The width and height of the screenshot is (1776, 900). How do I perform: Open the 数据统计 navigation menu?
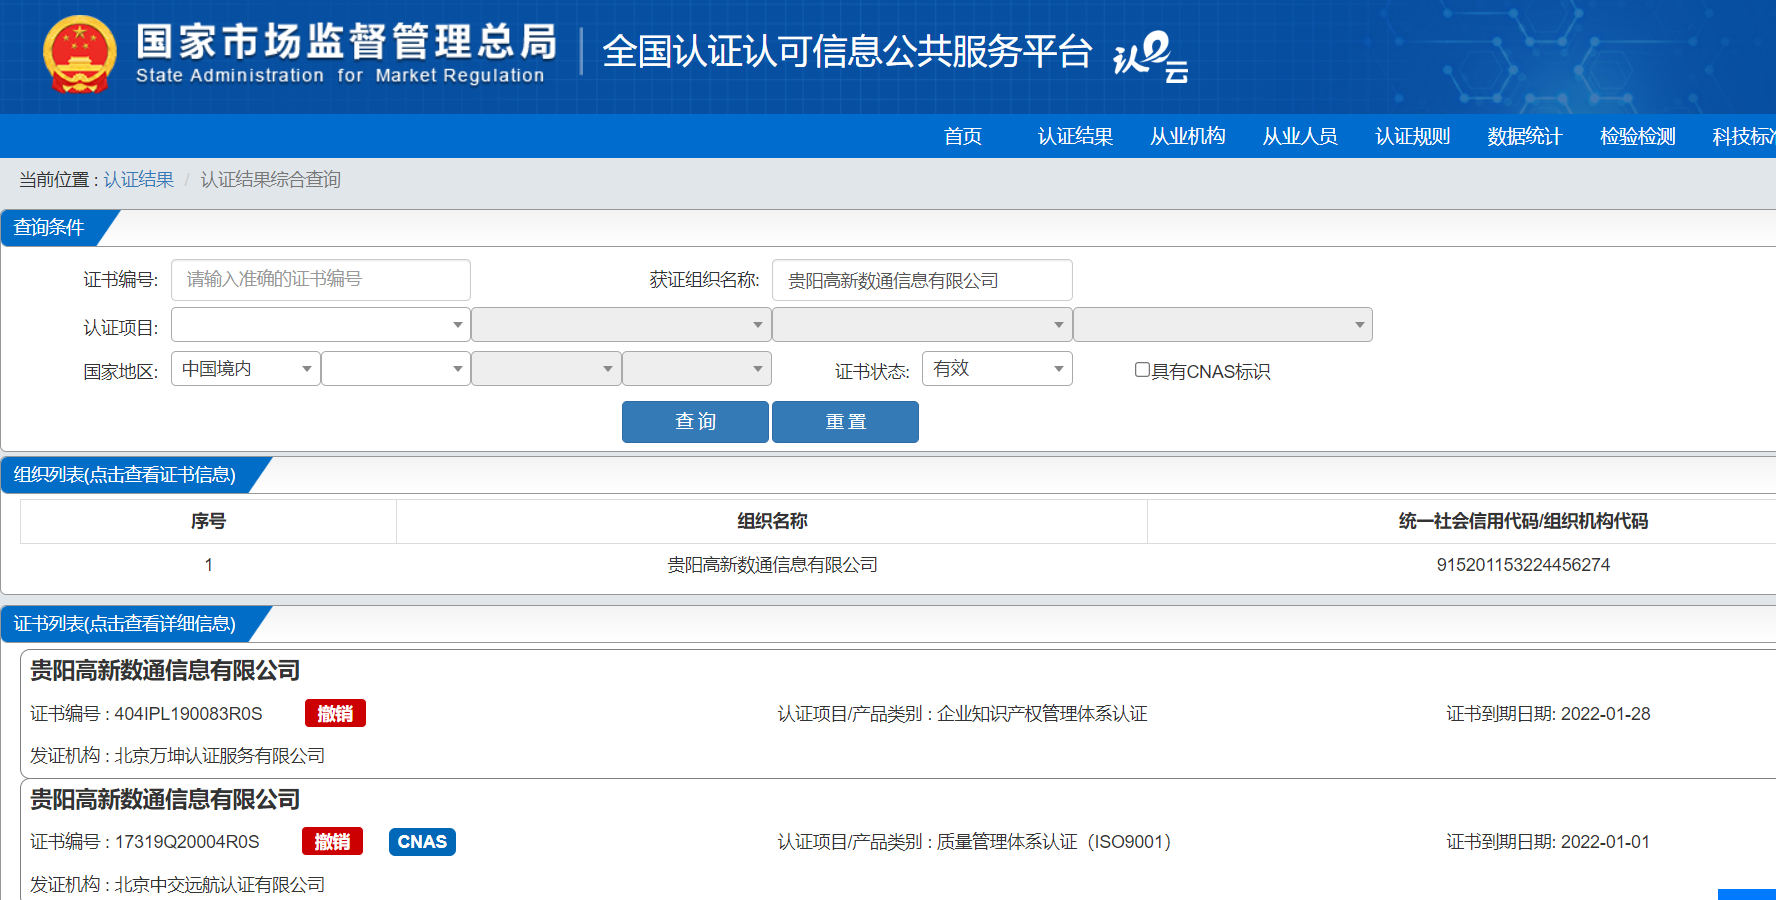pyautogui.click(x=1524, y=136)
